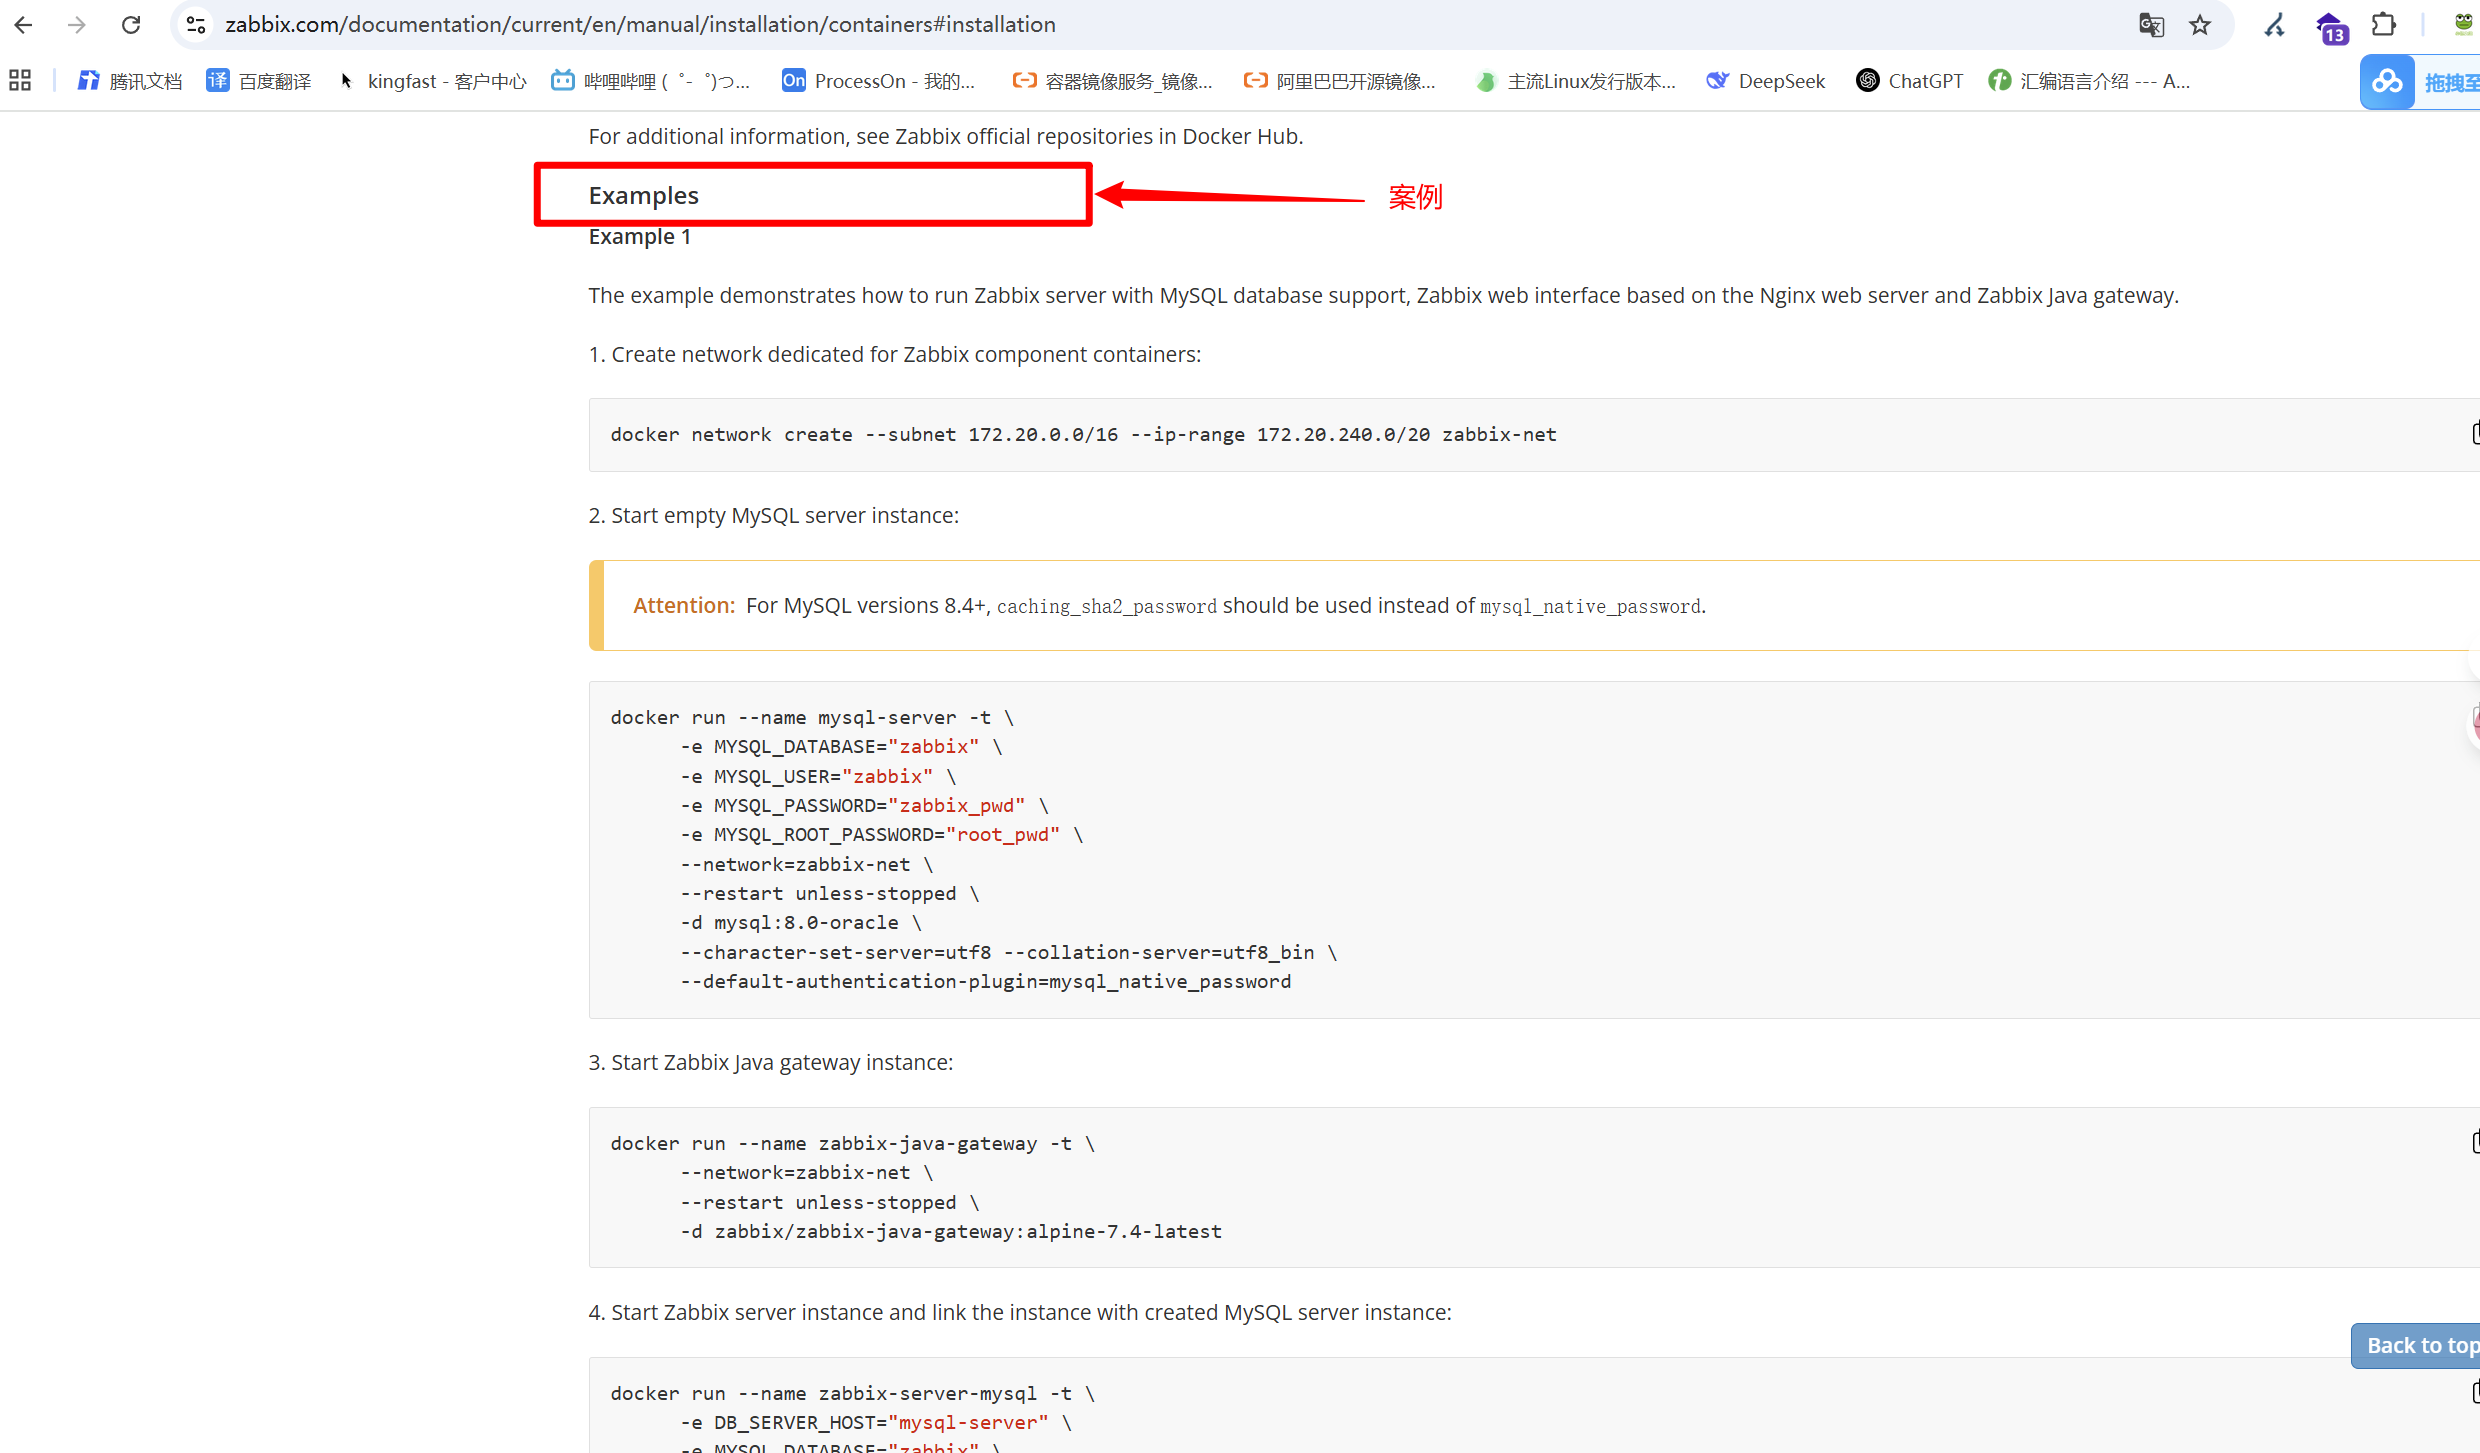Open the DeepSeek bookmark
Viewport: 2480px width, 1453px height.
pos(1766,81)
